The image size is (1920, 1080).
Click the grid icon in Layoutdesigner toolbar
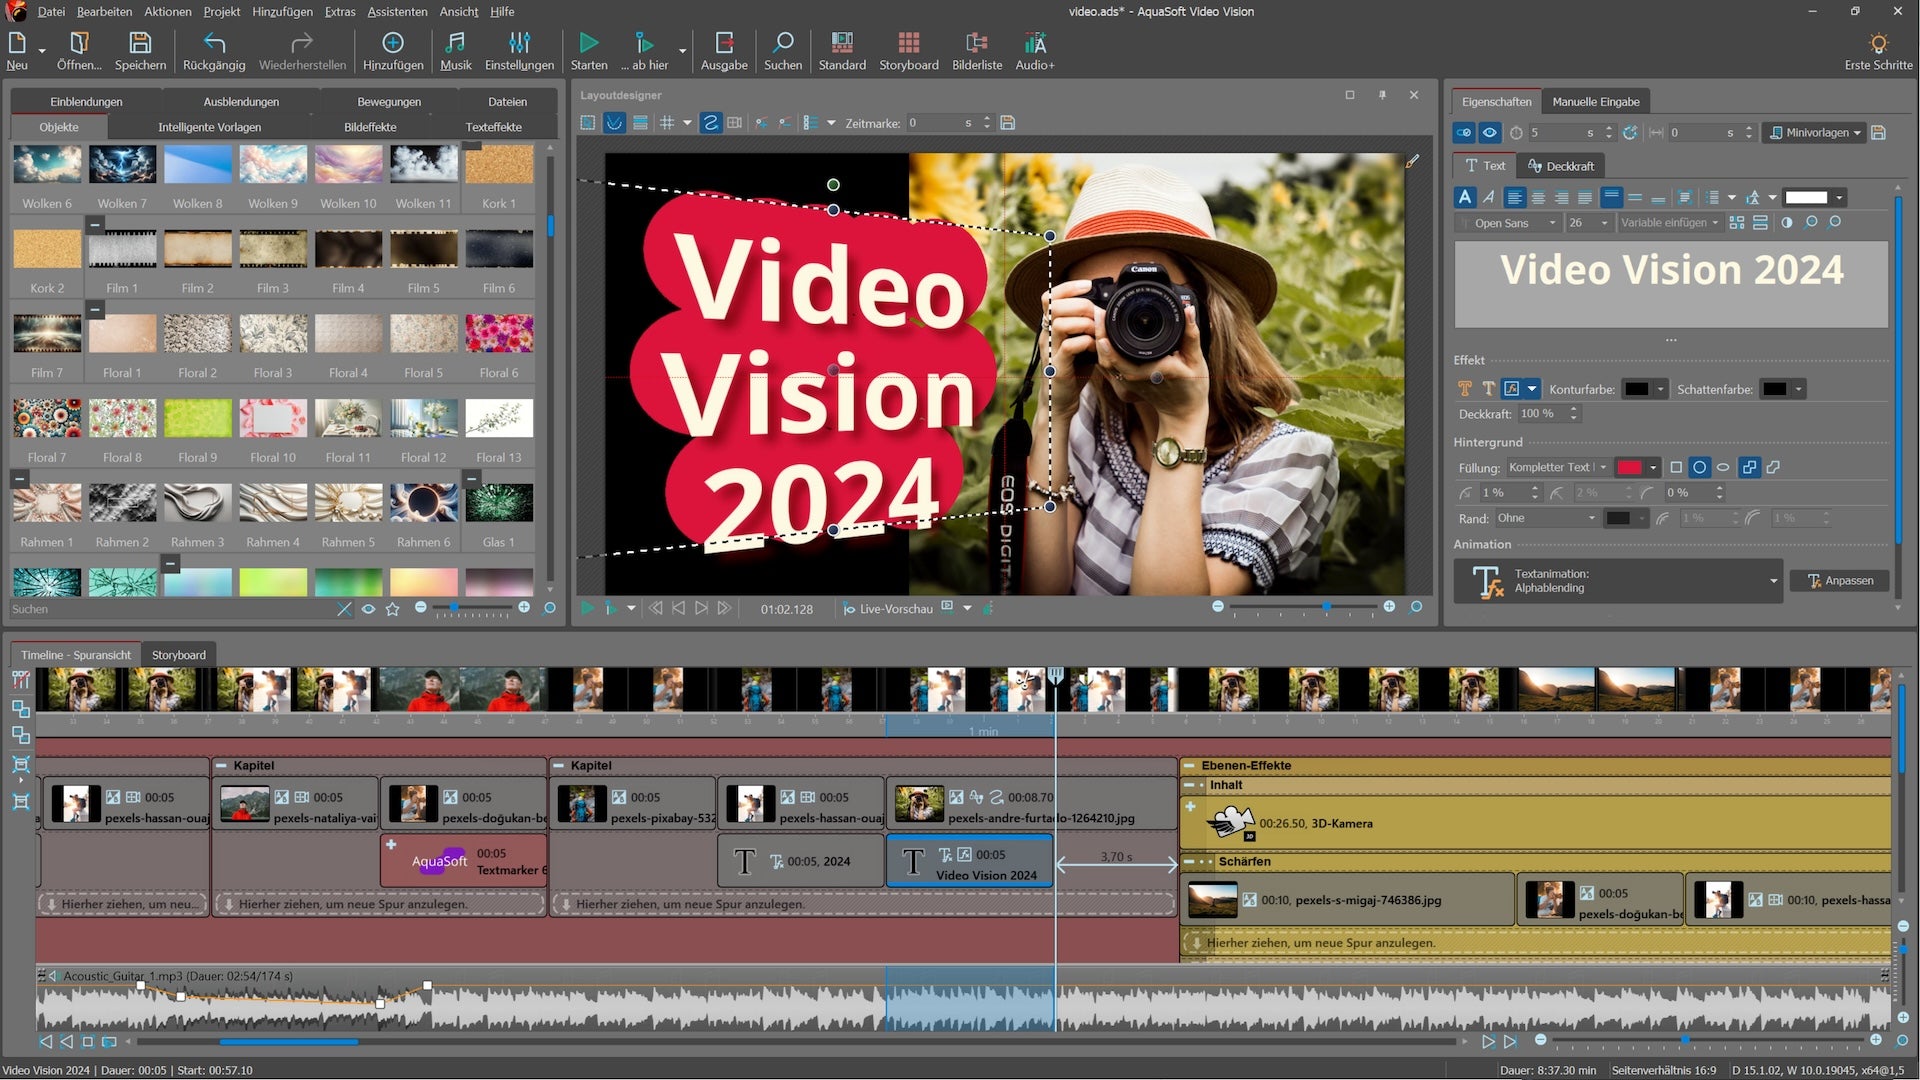point(667,123)
